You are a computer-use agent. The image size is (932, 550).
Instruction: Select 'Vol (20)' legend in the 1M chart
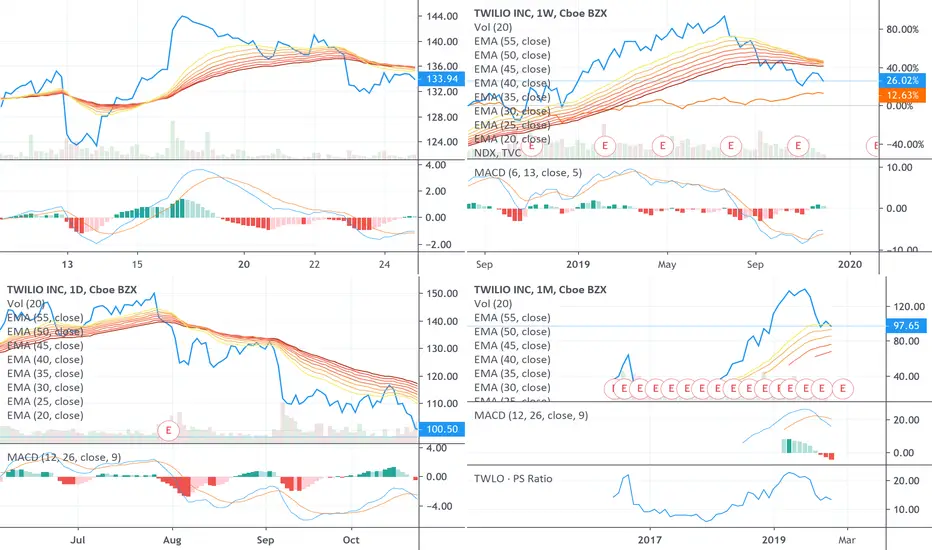(493, 304)
